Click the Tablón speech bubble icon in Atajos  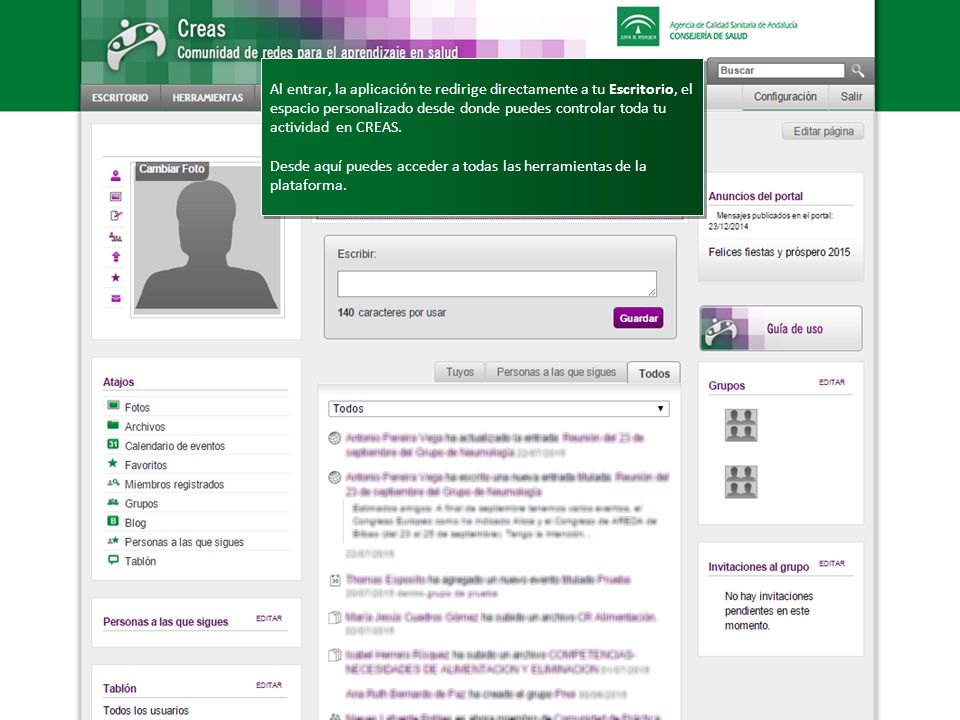coord(113,560)
